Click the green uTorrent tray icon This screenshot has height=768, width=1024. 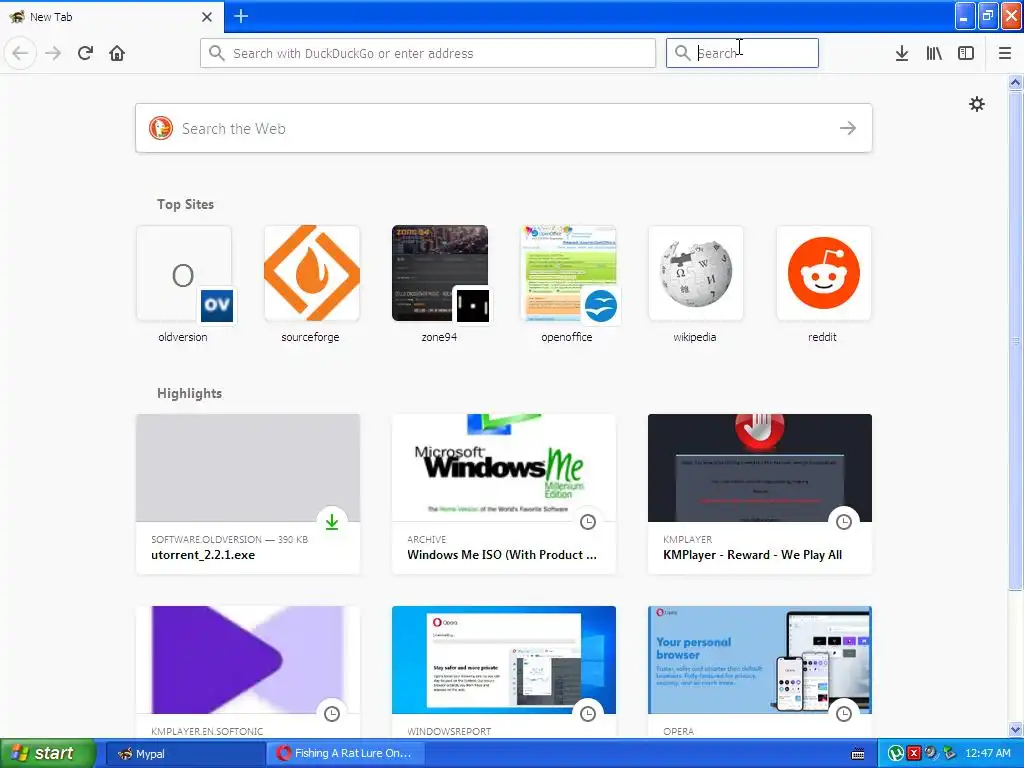point(895,753)
